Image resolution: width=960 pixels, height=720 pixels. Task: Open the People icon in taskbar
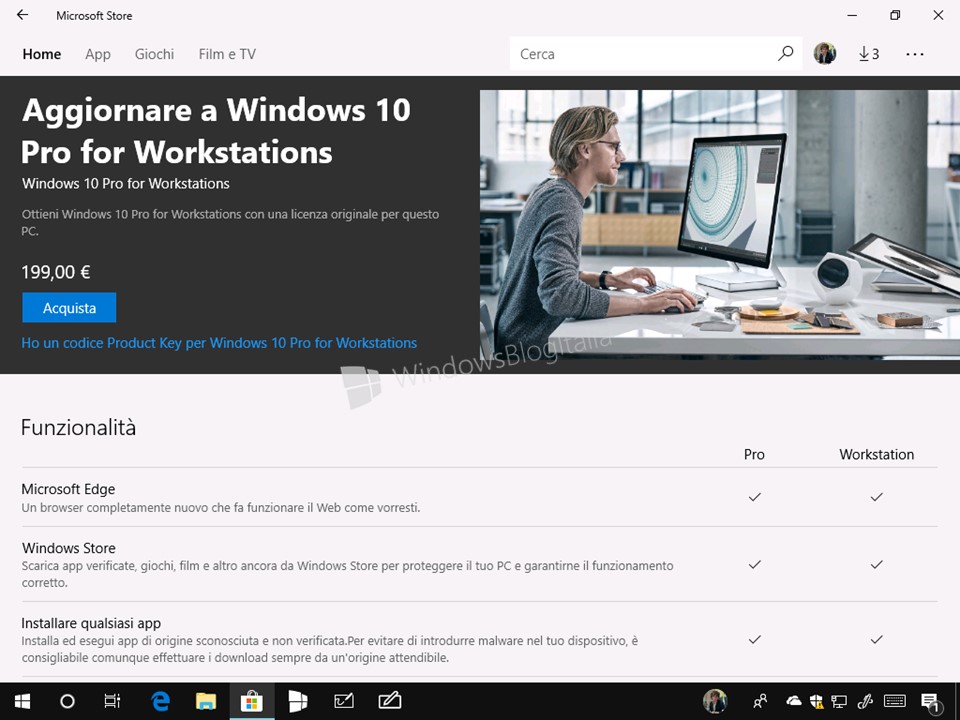pyautogui.click(x=760, y=701)
